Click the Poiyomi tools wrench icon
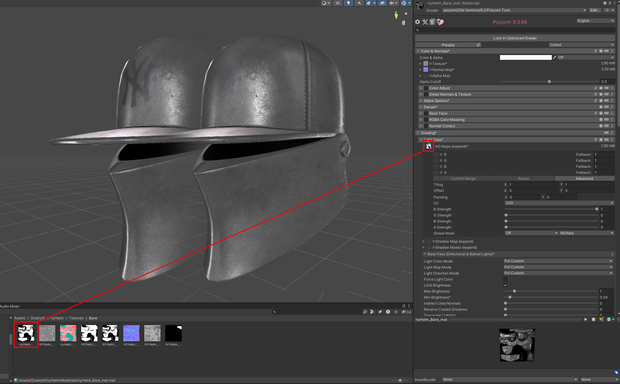This screenshot has height=384, width=620. point(425,22)
